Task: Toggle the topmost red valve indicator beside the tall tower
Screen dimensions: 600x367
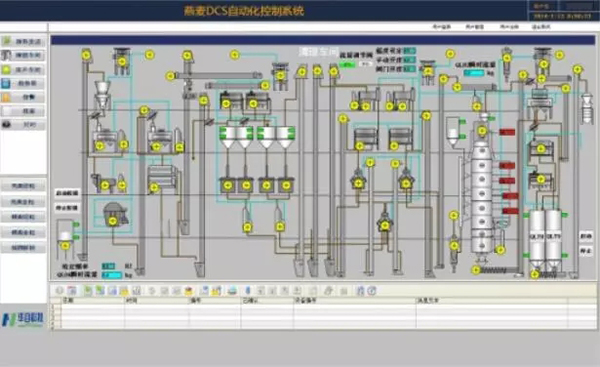Action: (x=507, y=132)
